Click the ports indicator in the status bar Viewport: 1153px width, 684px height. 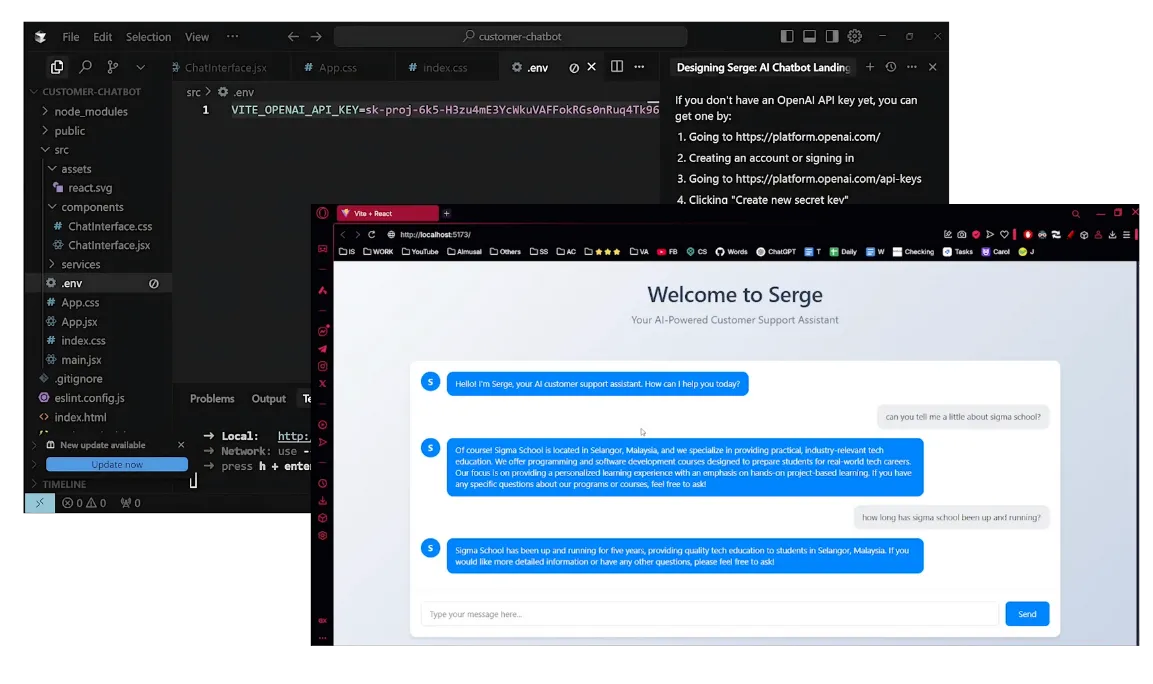(130, 503)
